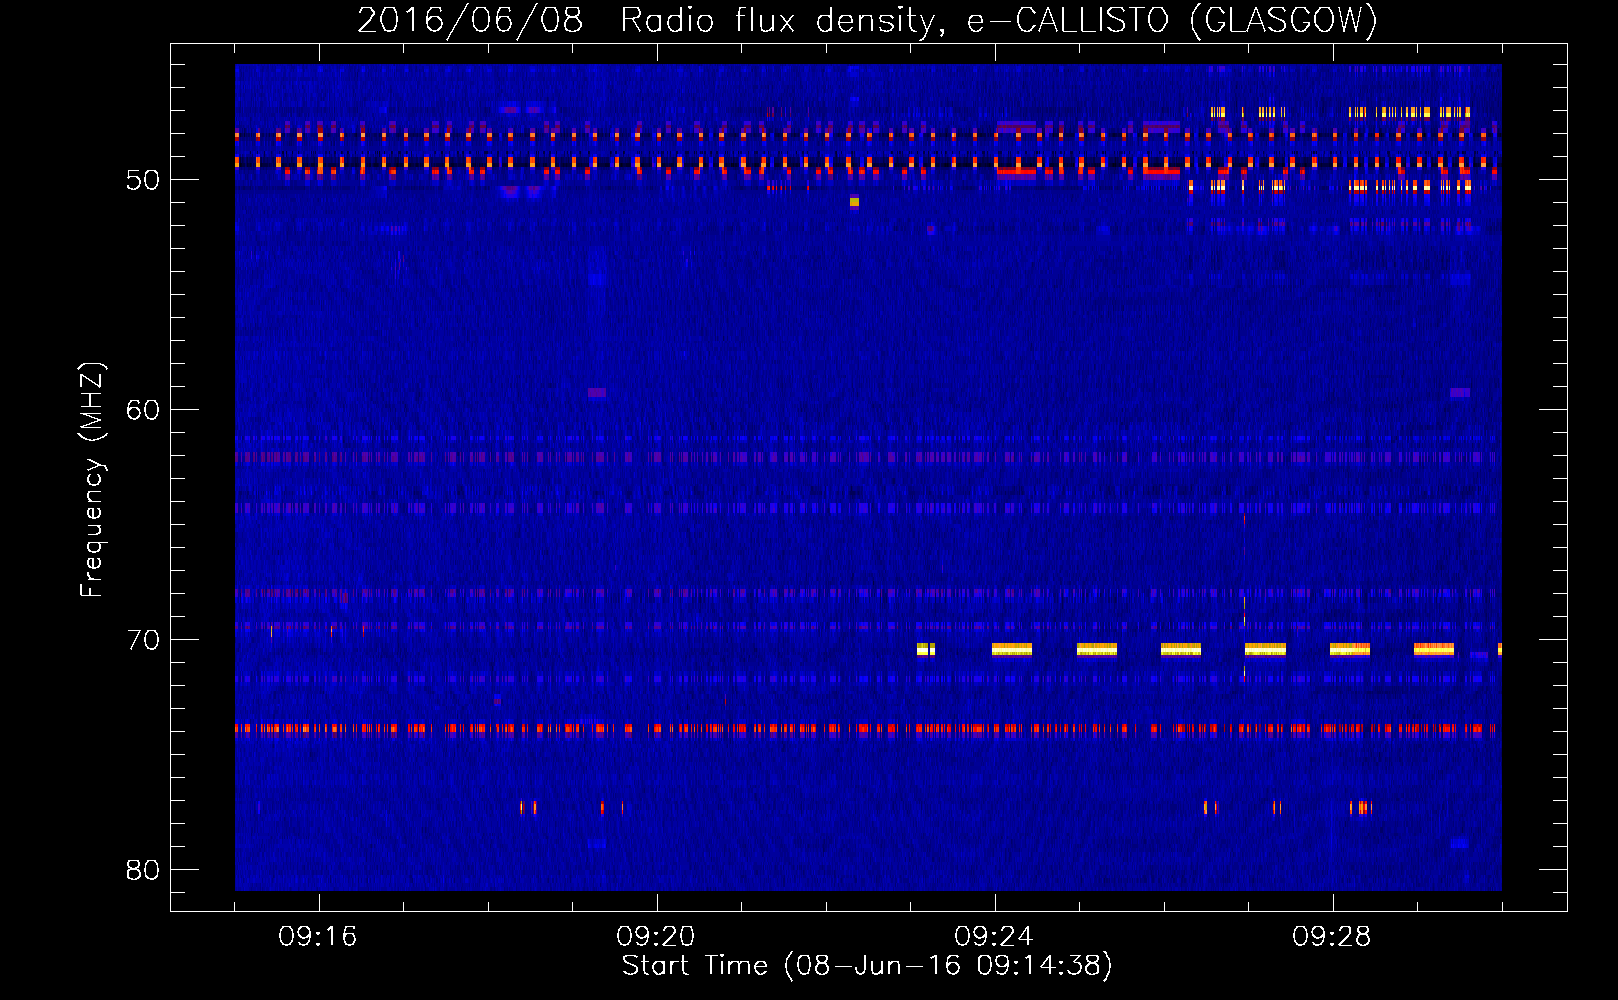
Task: Click the 09:16 time tick label
Action: (x=318, y=937)
